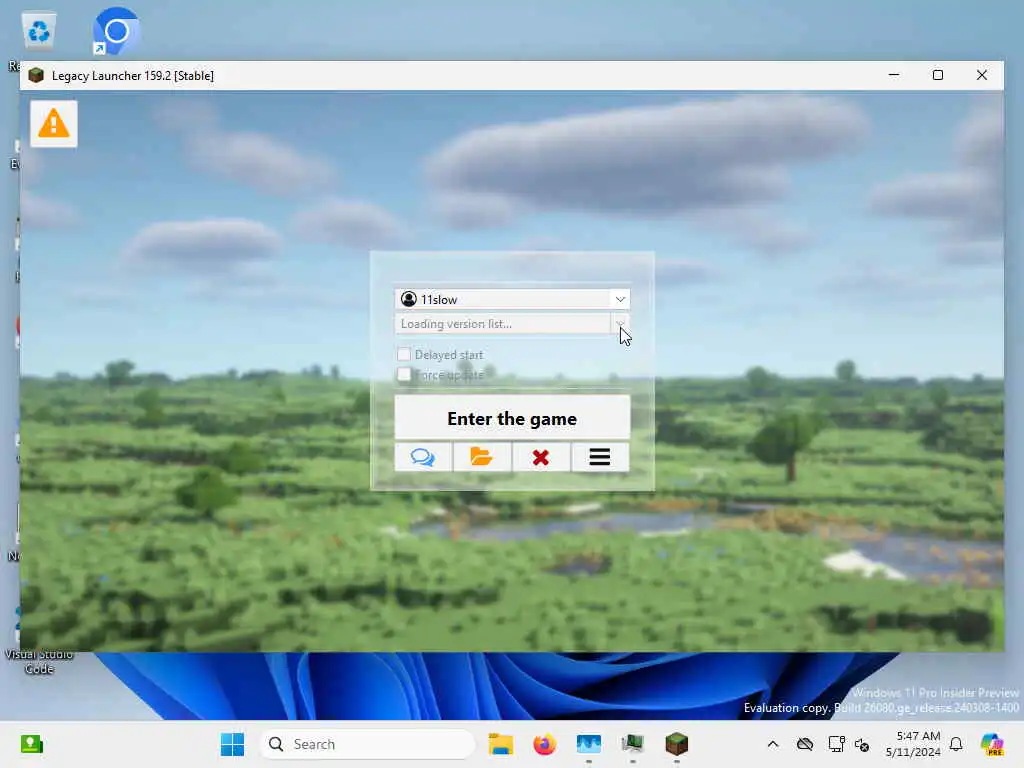Viewport: 1024px width, 768px height.
Task: Click the cloud sync-off tray icon
Action: click(x=805, y=744)
